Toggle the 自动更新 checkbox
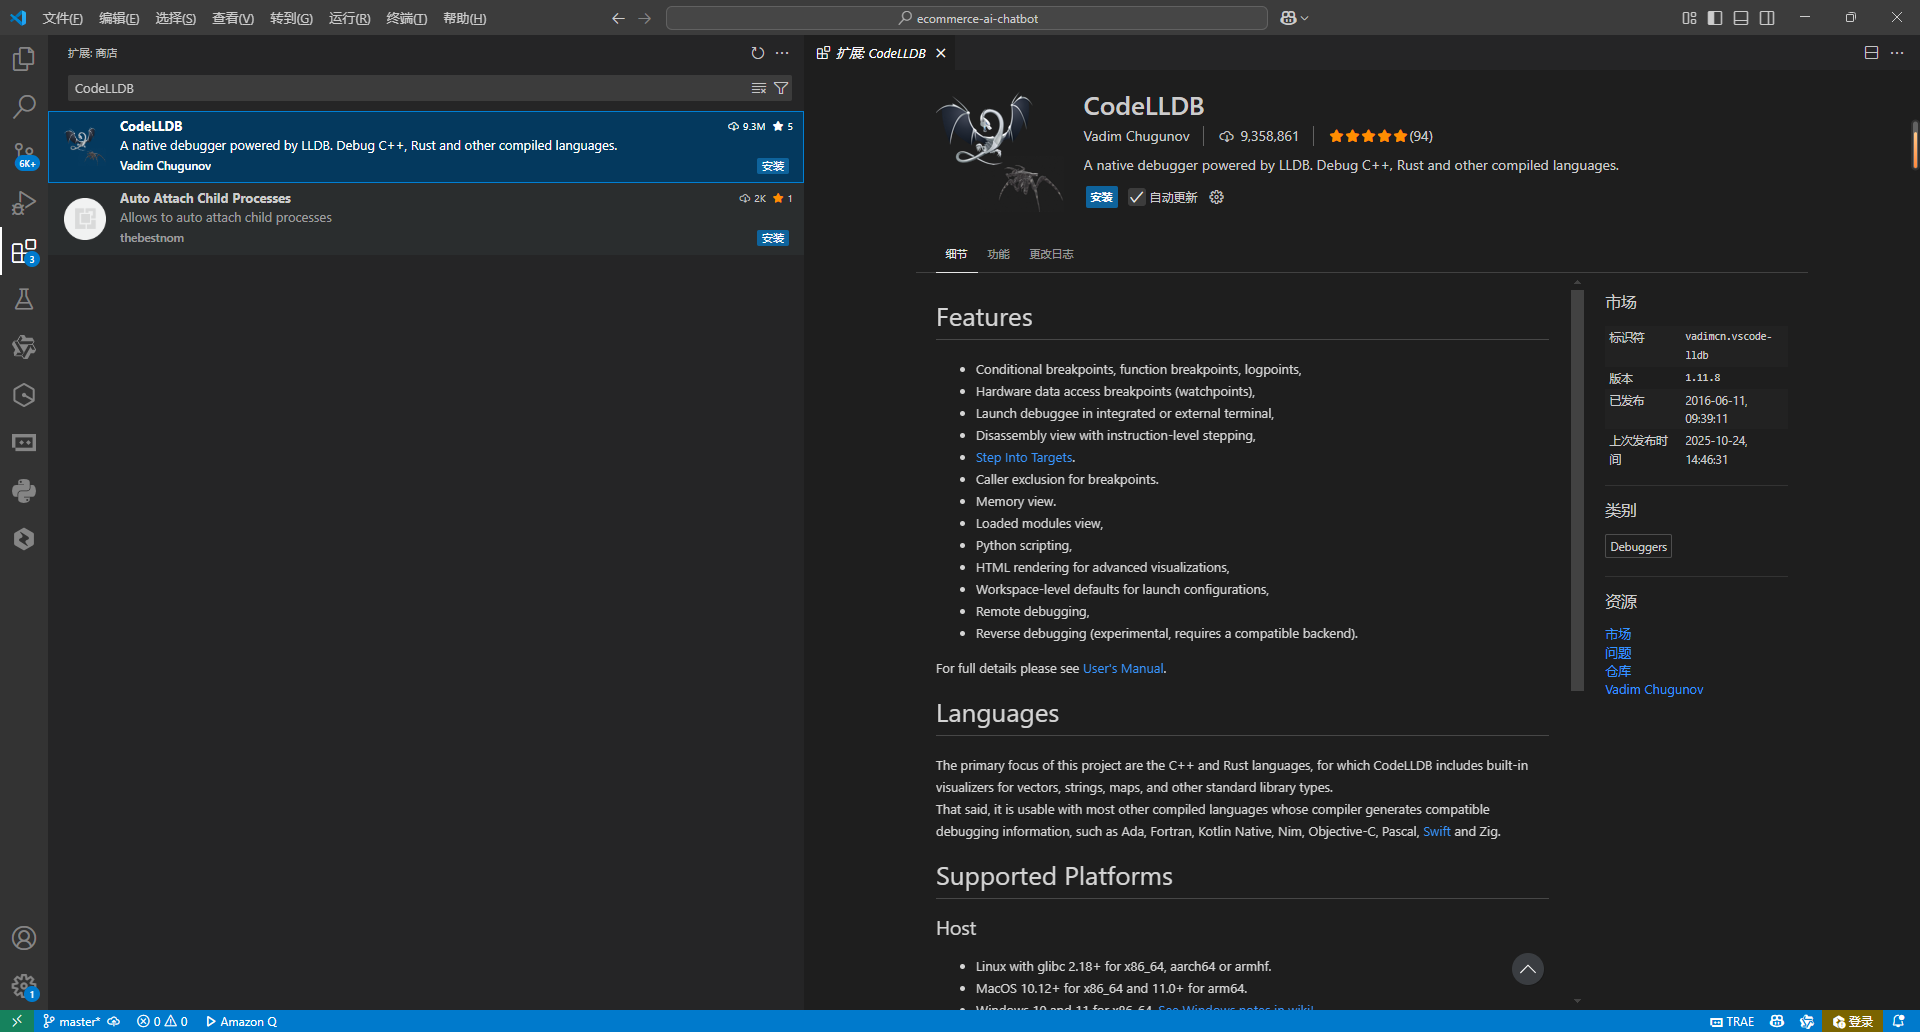The width and height of the screenshot is (1920, 1032). click(x=1136, y=197)
